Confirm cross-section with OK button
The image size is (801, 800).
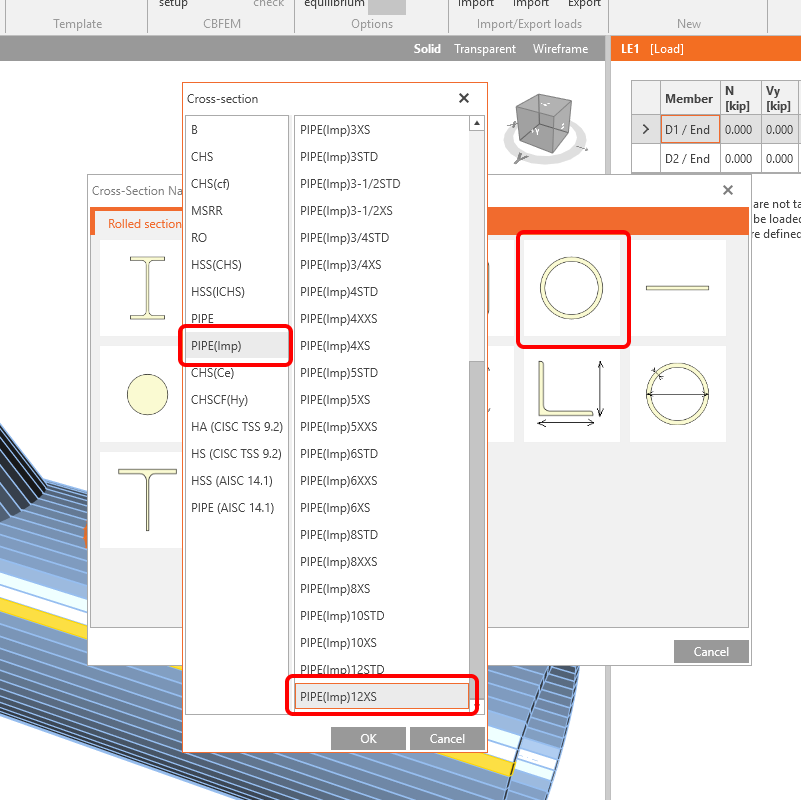pos(368,739)
